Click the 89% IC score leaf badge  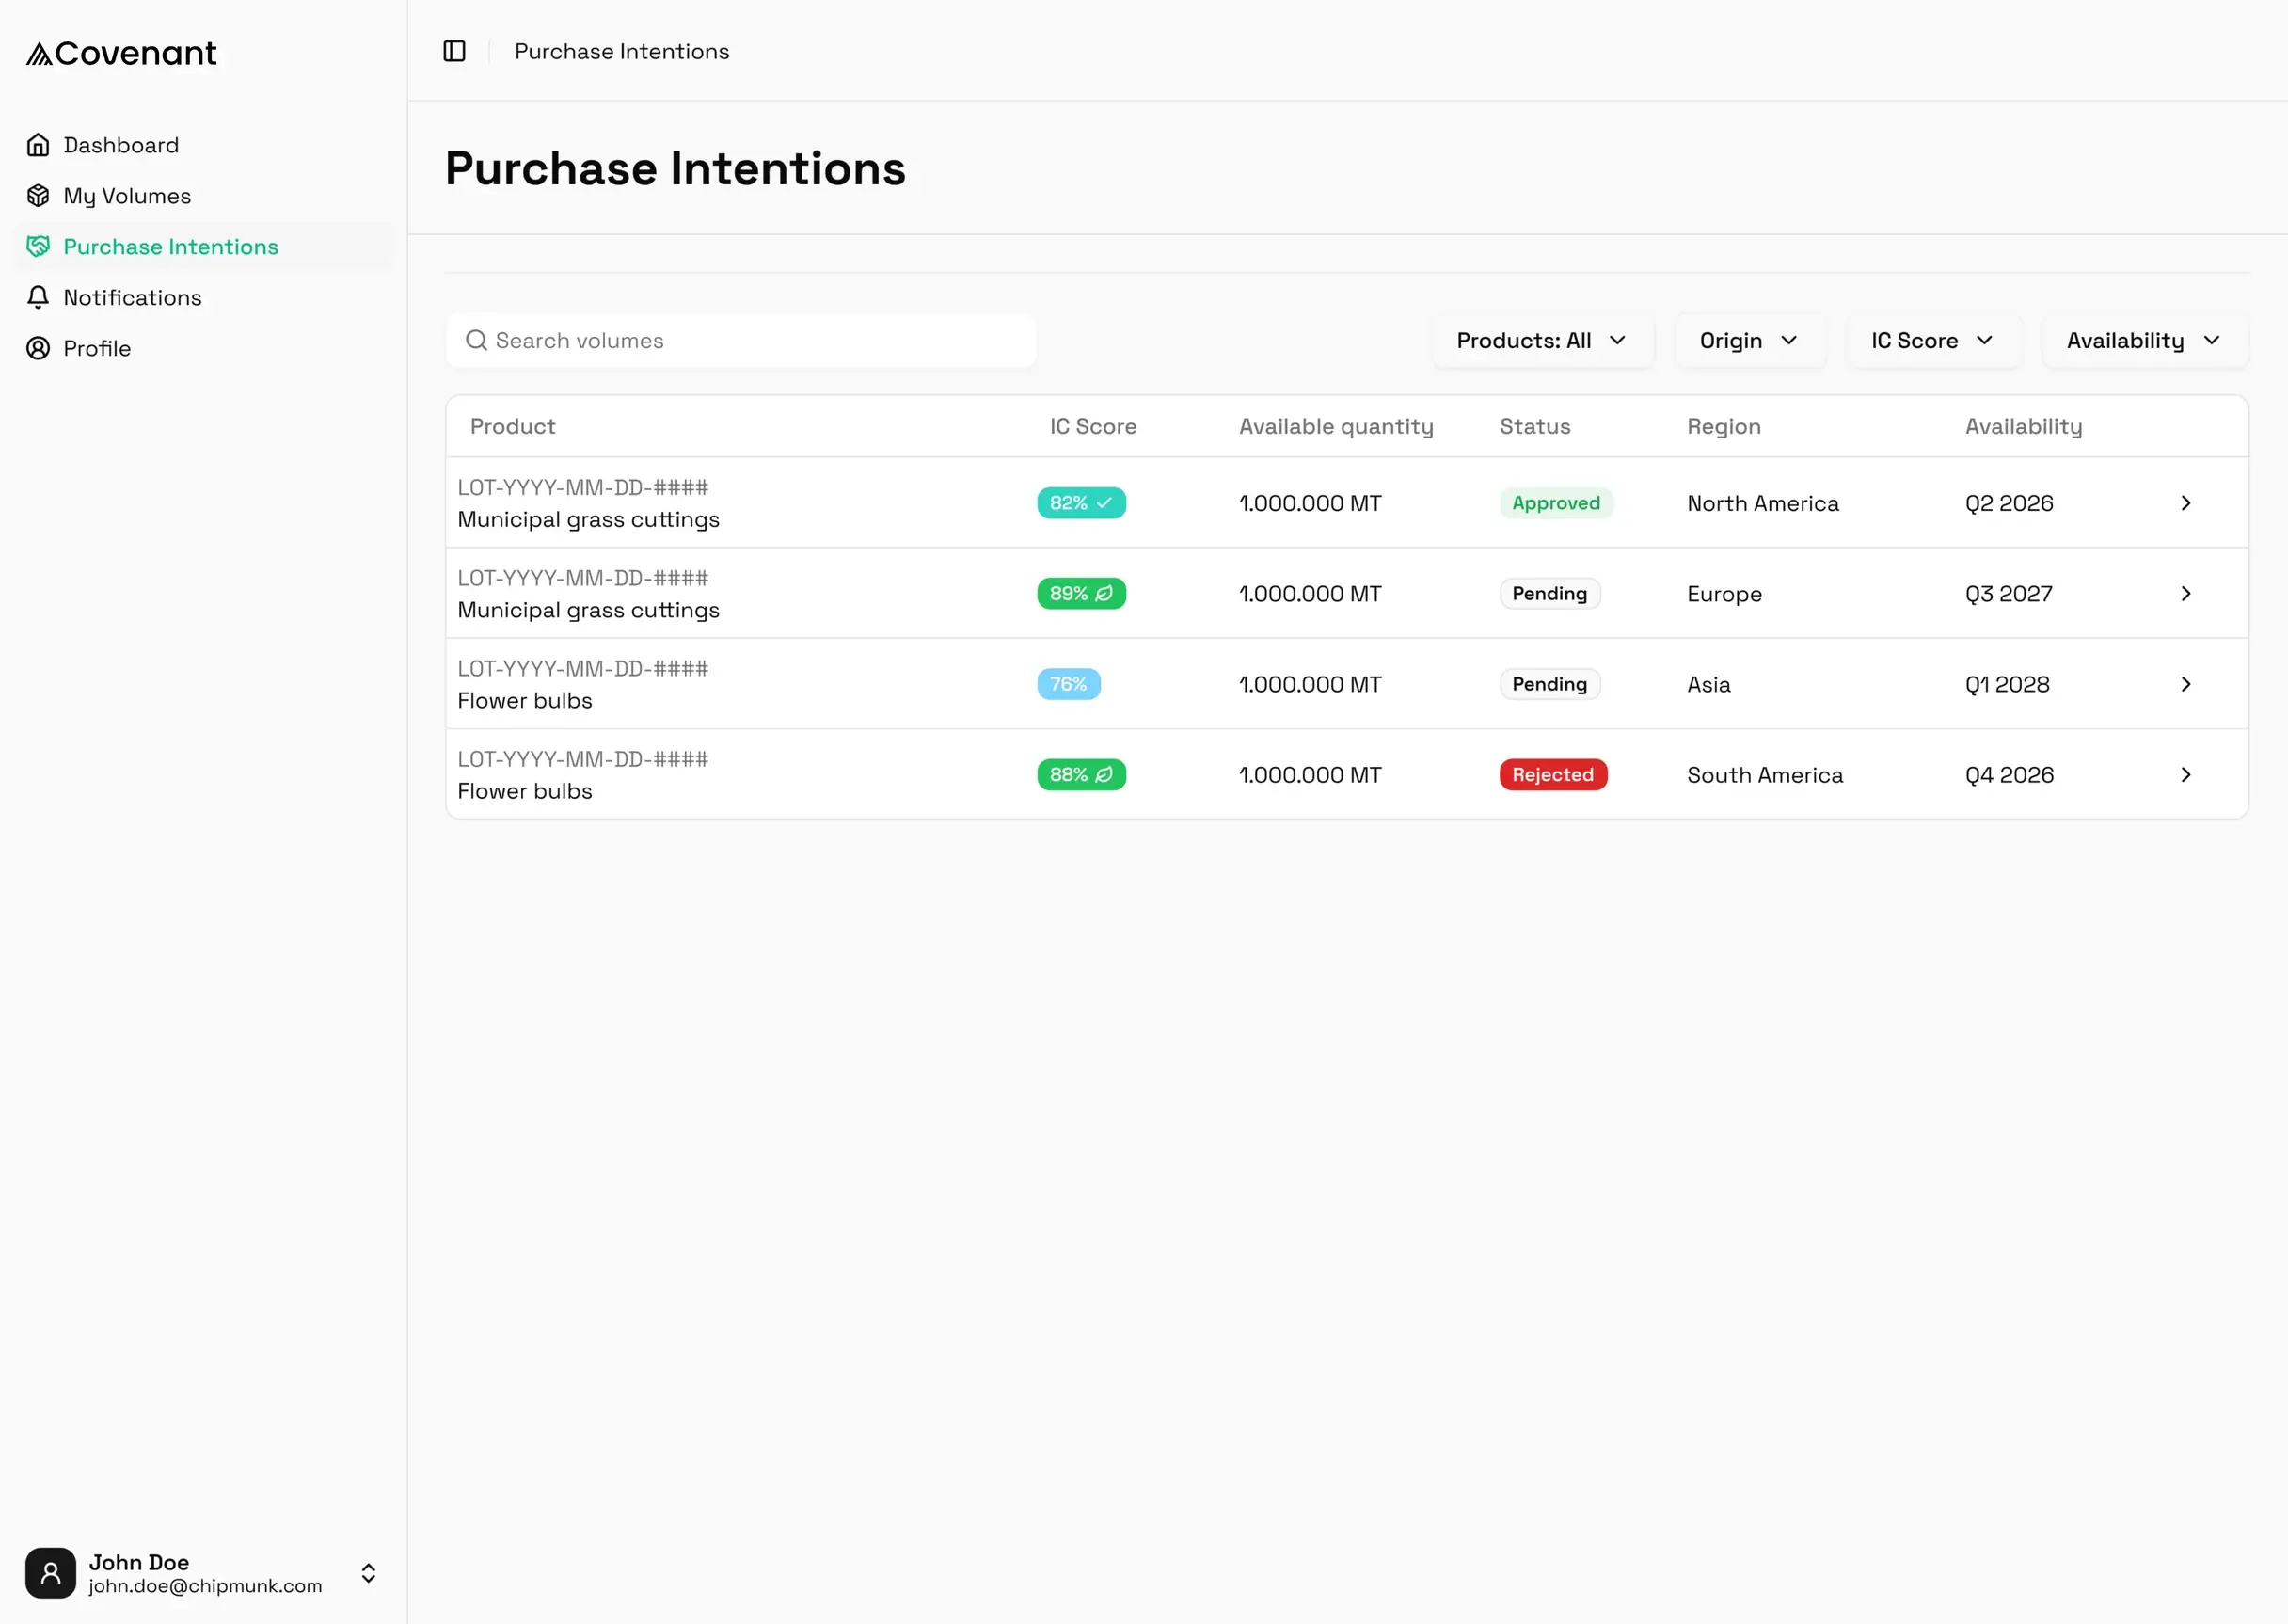(x=1081, y=594)
